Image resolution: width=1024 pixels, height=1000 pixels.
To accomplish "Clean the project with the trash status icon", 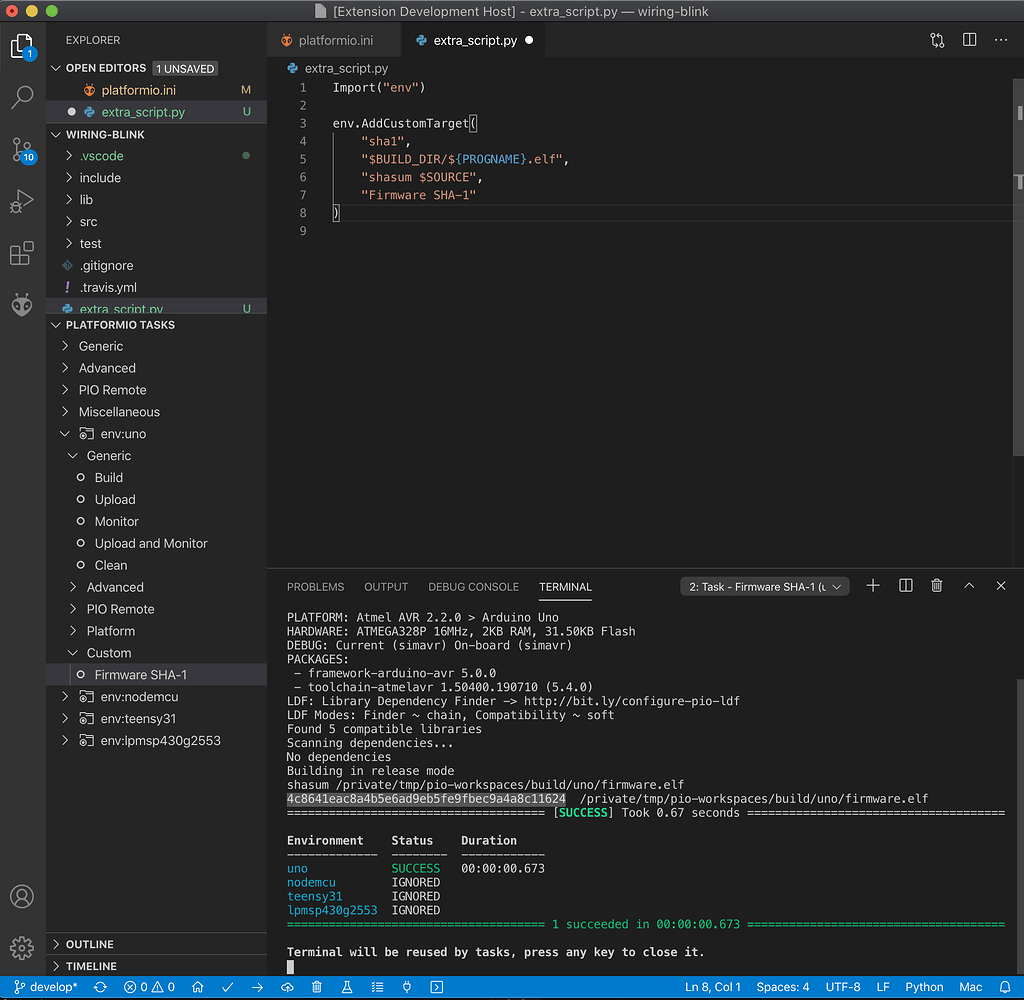I will tap(317, 986).
